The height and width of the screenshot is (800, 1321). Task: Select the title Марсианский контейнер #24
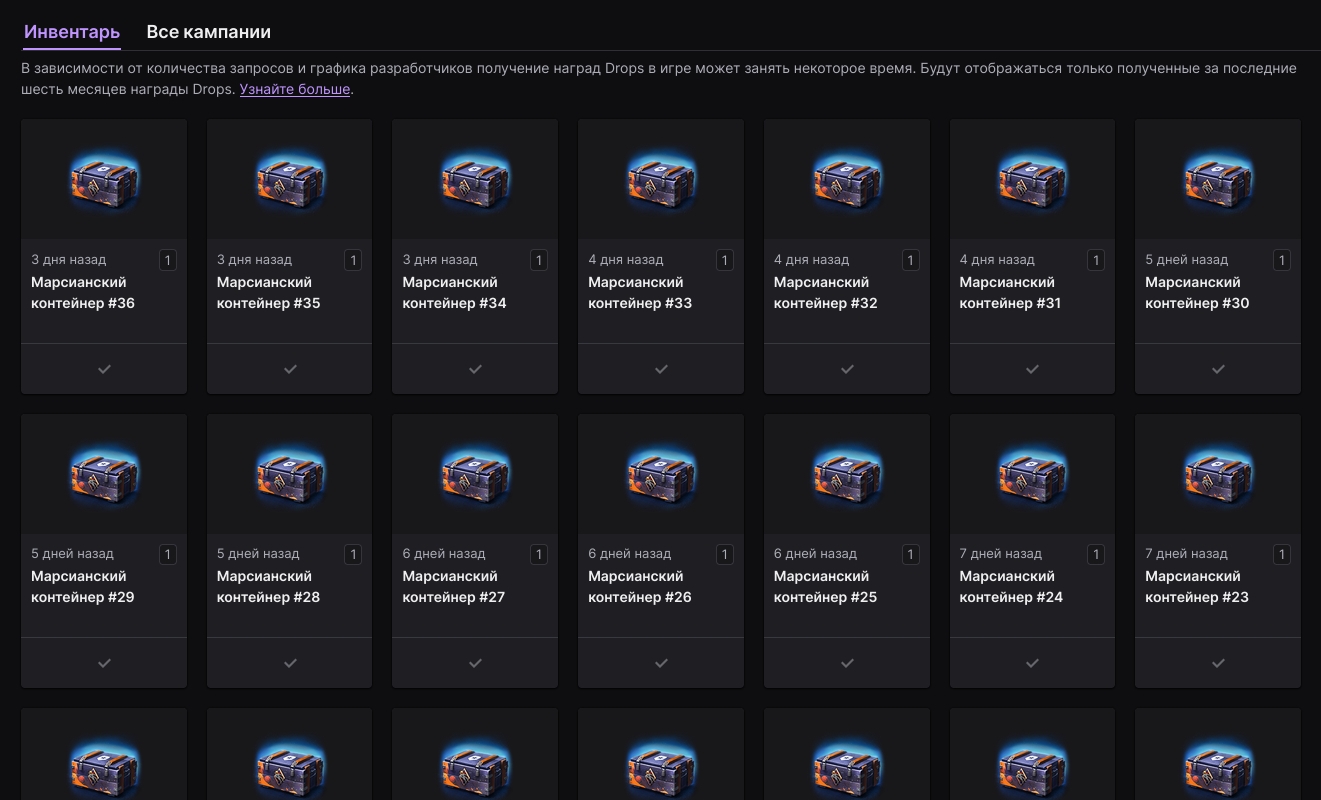point(1012,587)
